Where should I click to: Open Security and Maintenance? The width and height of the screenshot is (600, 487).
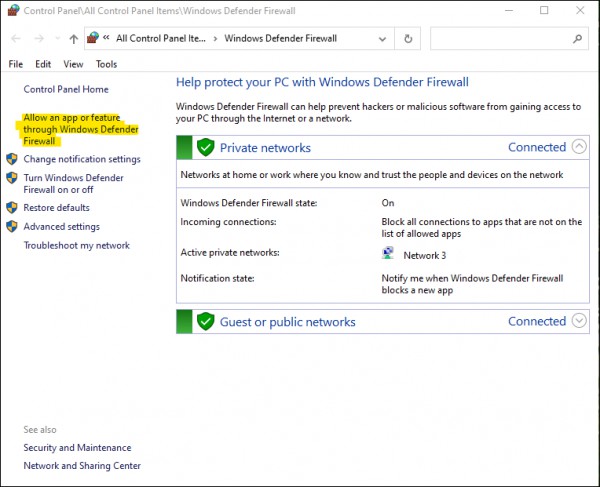(77, 448)
